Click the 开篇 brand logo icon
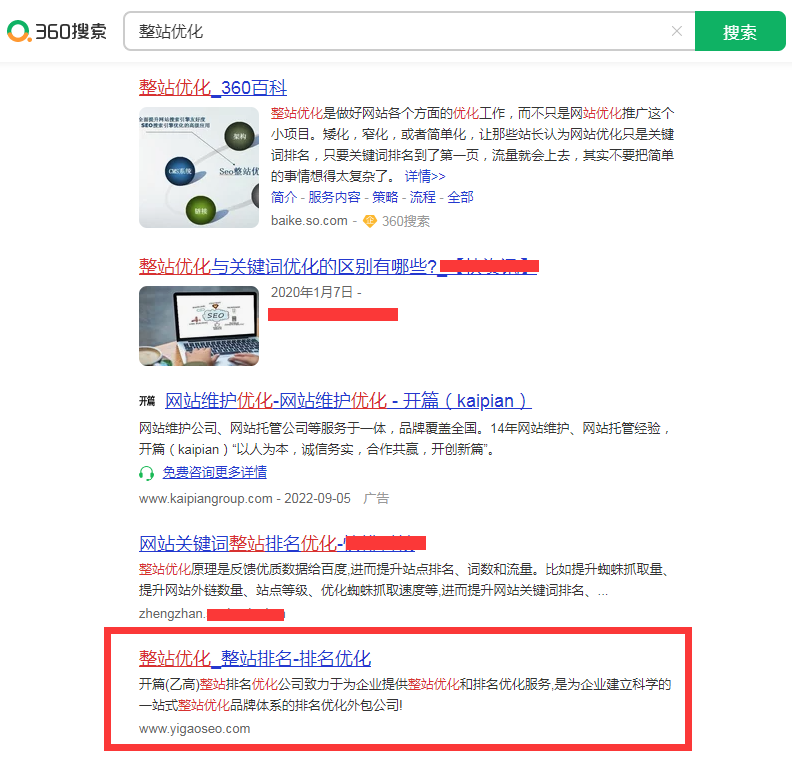Image resolution: width=792 pixels, height=757 pixels. (147, 401)
